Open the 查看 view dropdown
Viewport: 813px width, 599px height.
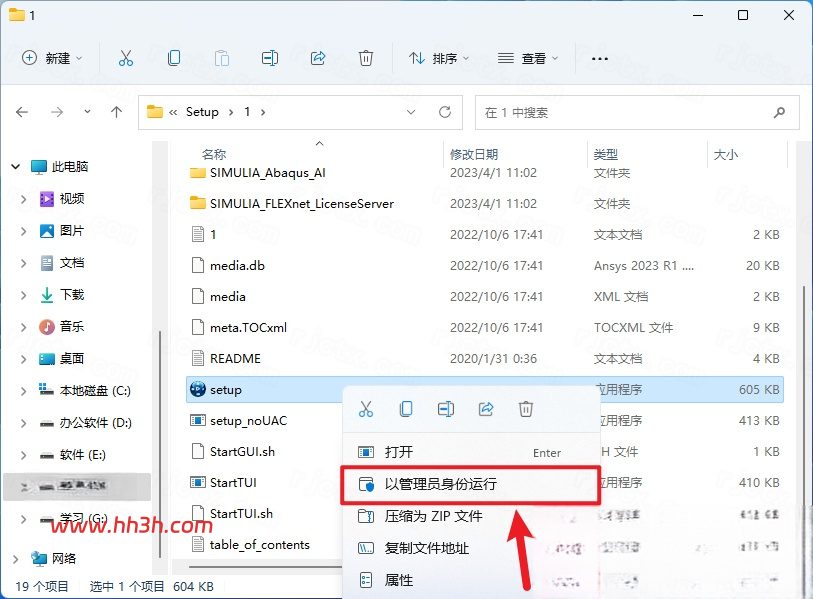[527, 58]
